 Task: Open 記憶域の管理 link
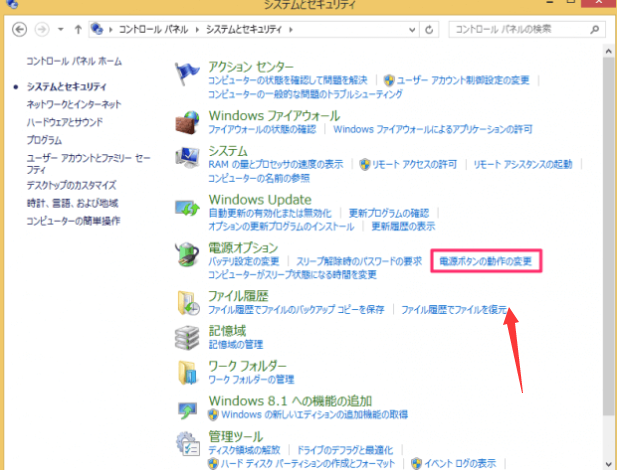(x=236, y=344)
